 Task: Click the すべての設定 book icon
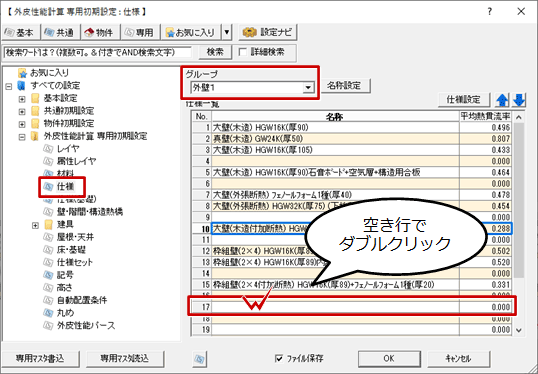21,85
